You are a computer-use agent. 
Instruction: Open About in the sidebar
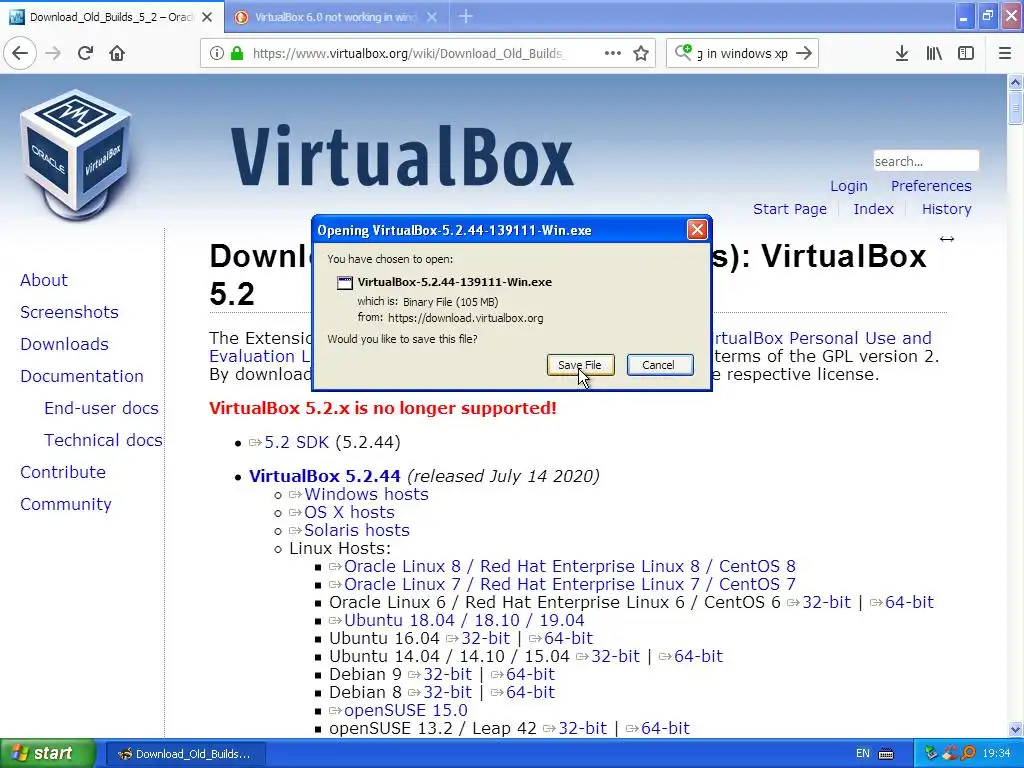44,280
